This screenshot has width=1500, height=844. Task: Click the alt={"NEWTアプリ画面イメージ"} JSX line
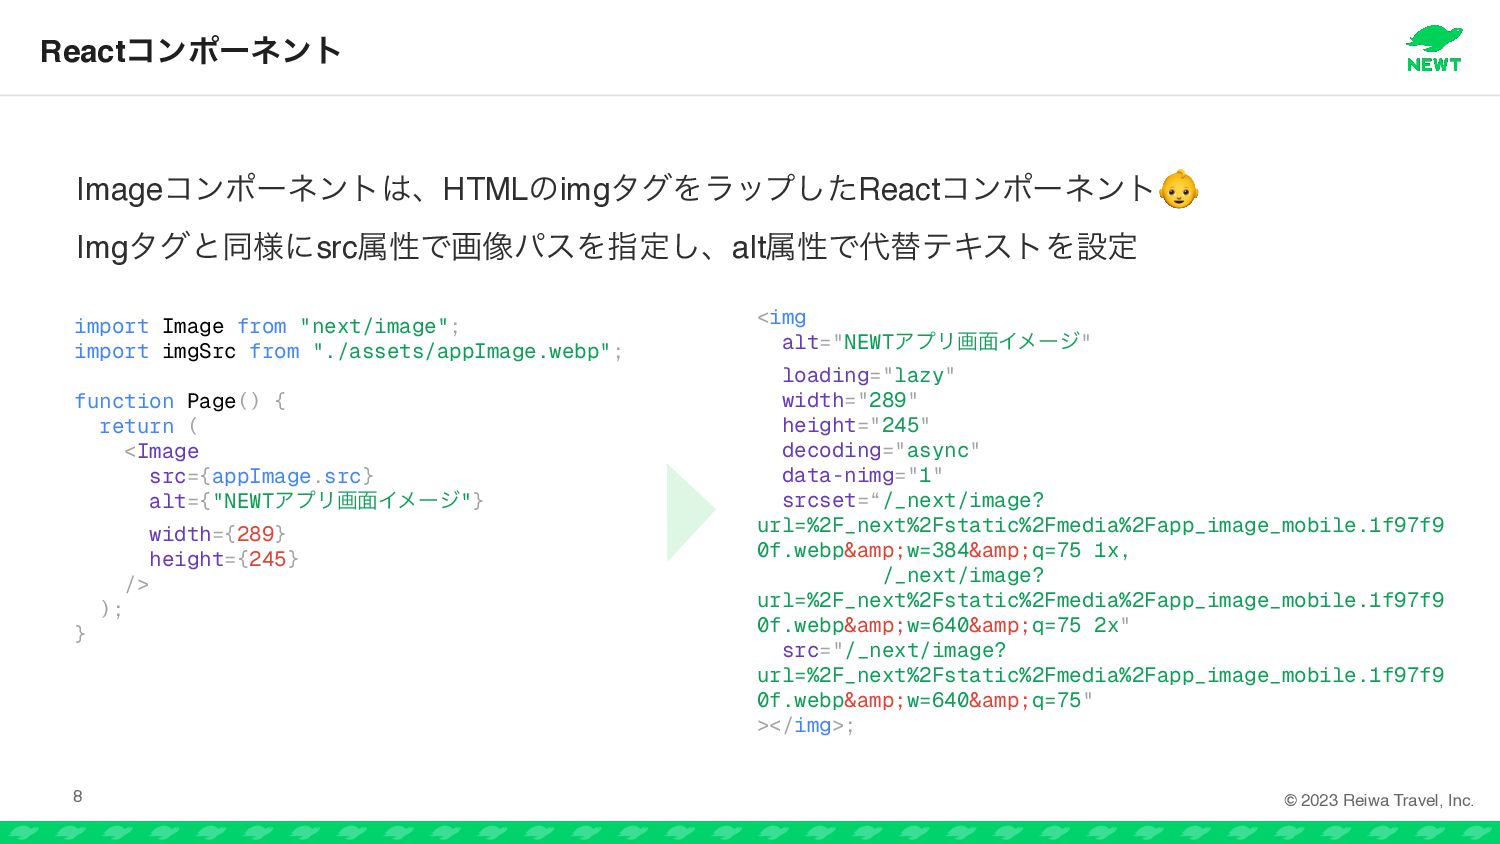(317, 500)
